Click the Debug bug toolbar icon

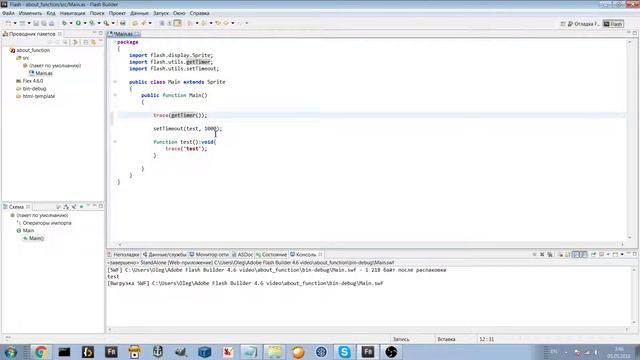click(64, 23)
